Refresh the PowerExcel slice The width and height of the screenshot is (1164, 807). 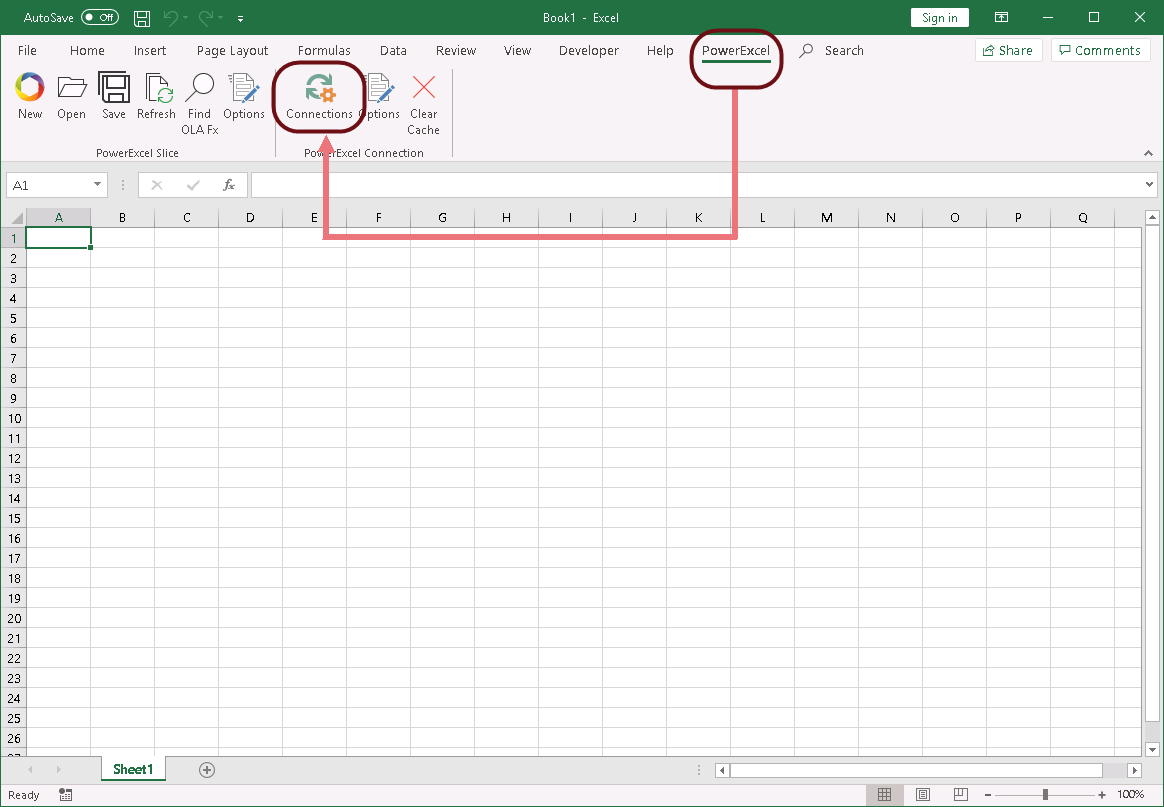(156, 95)
